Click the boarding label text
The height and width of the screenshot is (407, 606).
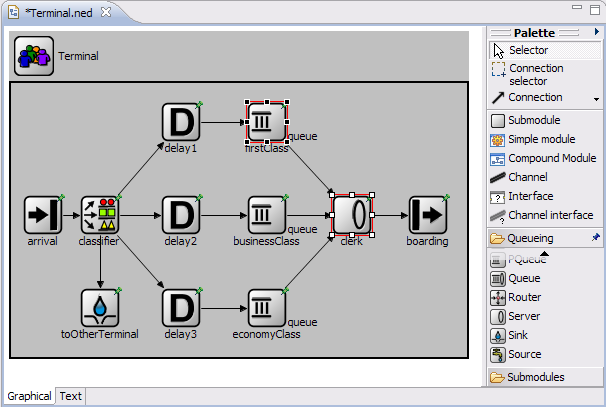click(427, 241)
